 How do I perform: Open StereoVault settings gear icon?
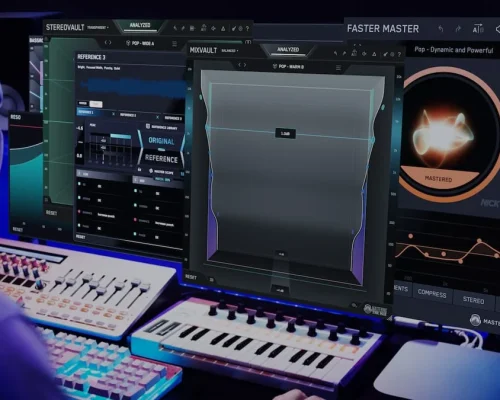click(x=241, y=29)
